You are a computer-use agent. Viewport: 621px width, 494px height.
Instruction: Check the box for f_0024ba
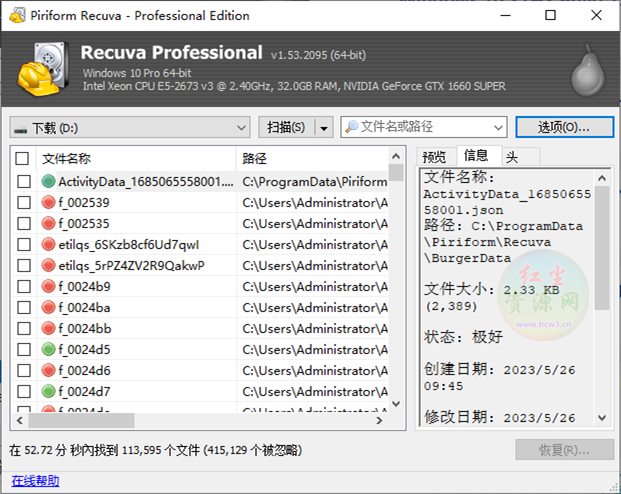pos(24,307)
